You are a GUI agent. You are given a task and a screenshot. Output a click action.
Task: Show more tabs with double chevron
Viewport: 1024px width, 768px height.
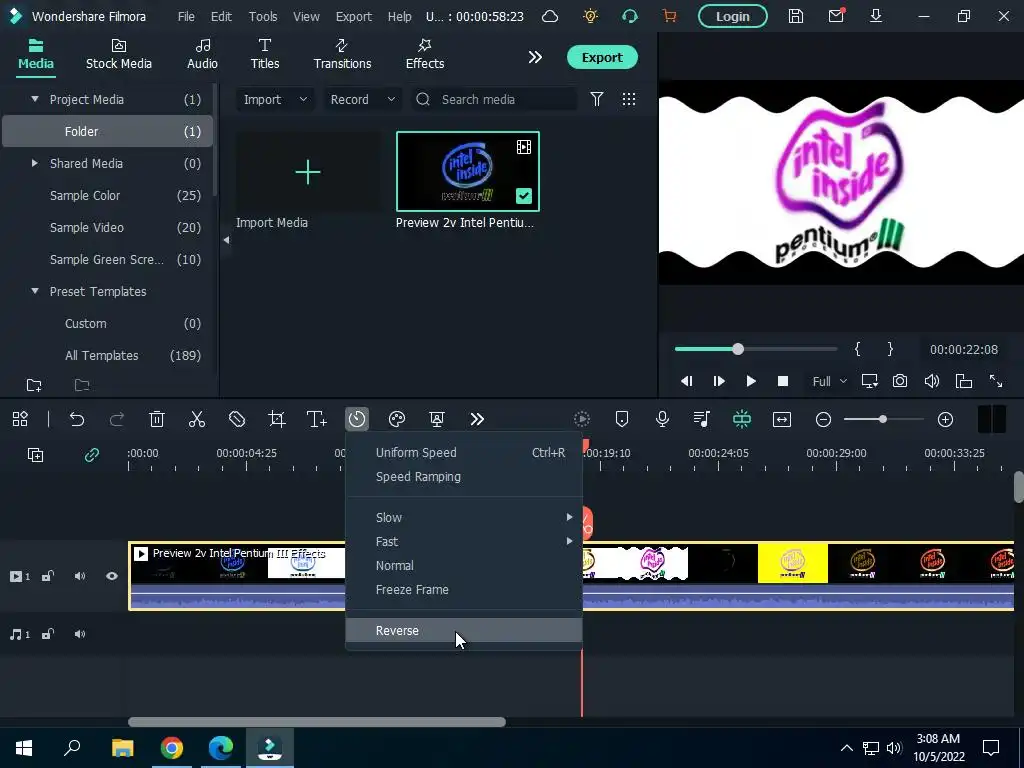pyautogui.click(x=535, y=57)
